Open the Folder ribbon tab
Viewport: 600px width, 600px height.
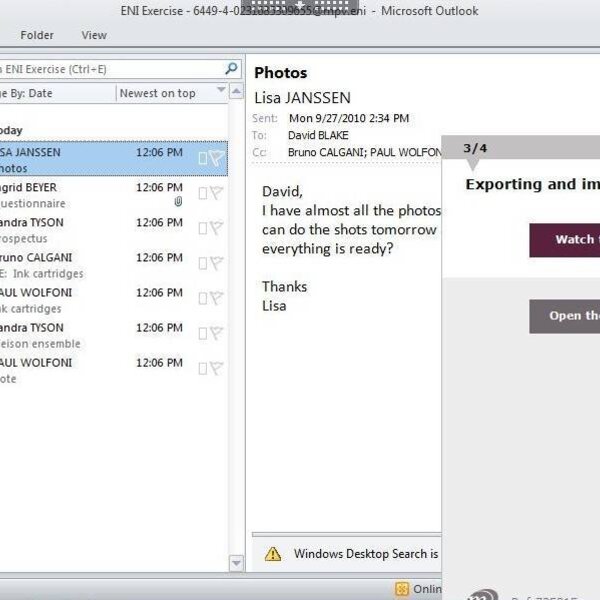[x=37, y=35]
